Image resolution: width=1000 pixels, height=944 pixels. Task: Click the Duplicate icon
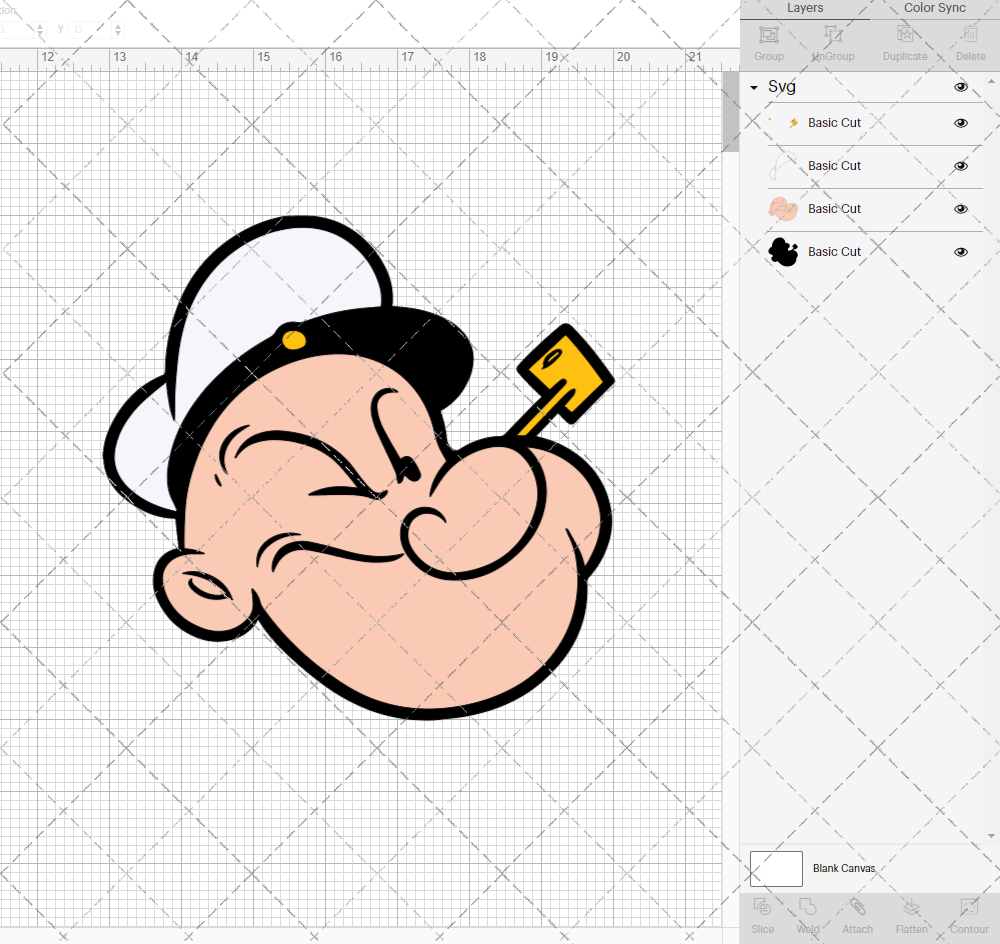(905, 34)
